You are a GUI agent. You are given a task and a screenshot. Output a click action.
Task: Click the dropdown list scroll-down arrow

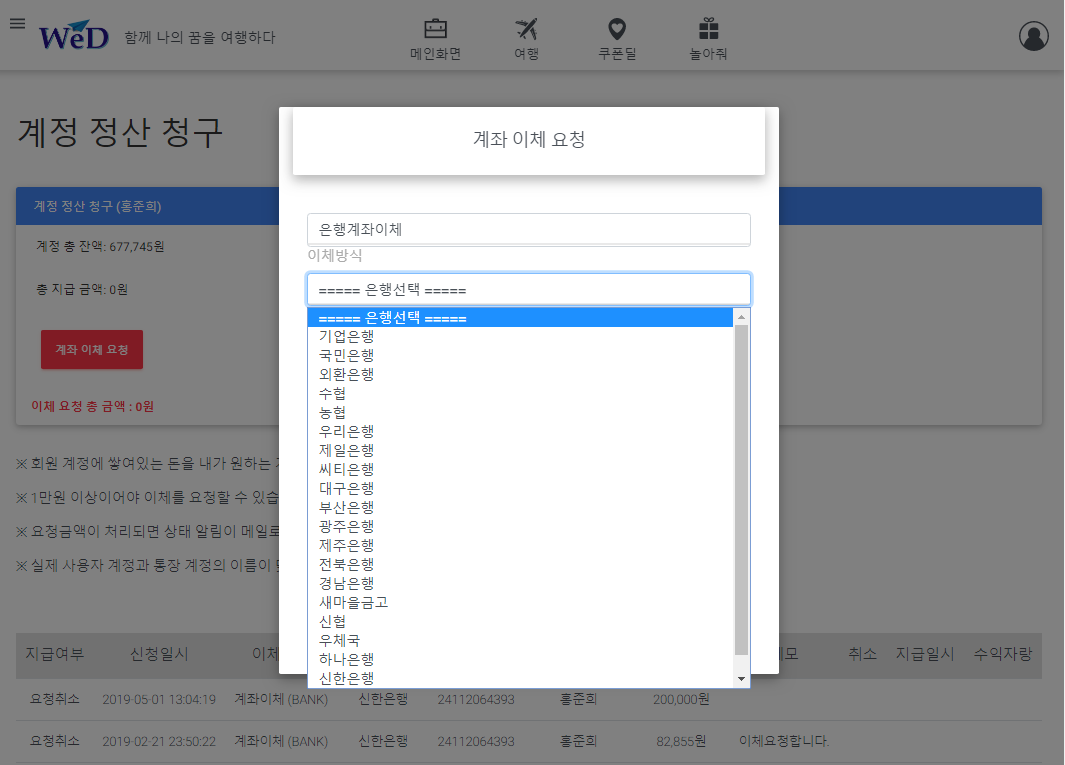tap(742, 678)
